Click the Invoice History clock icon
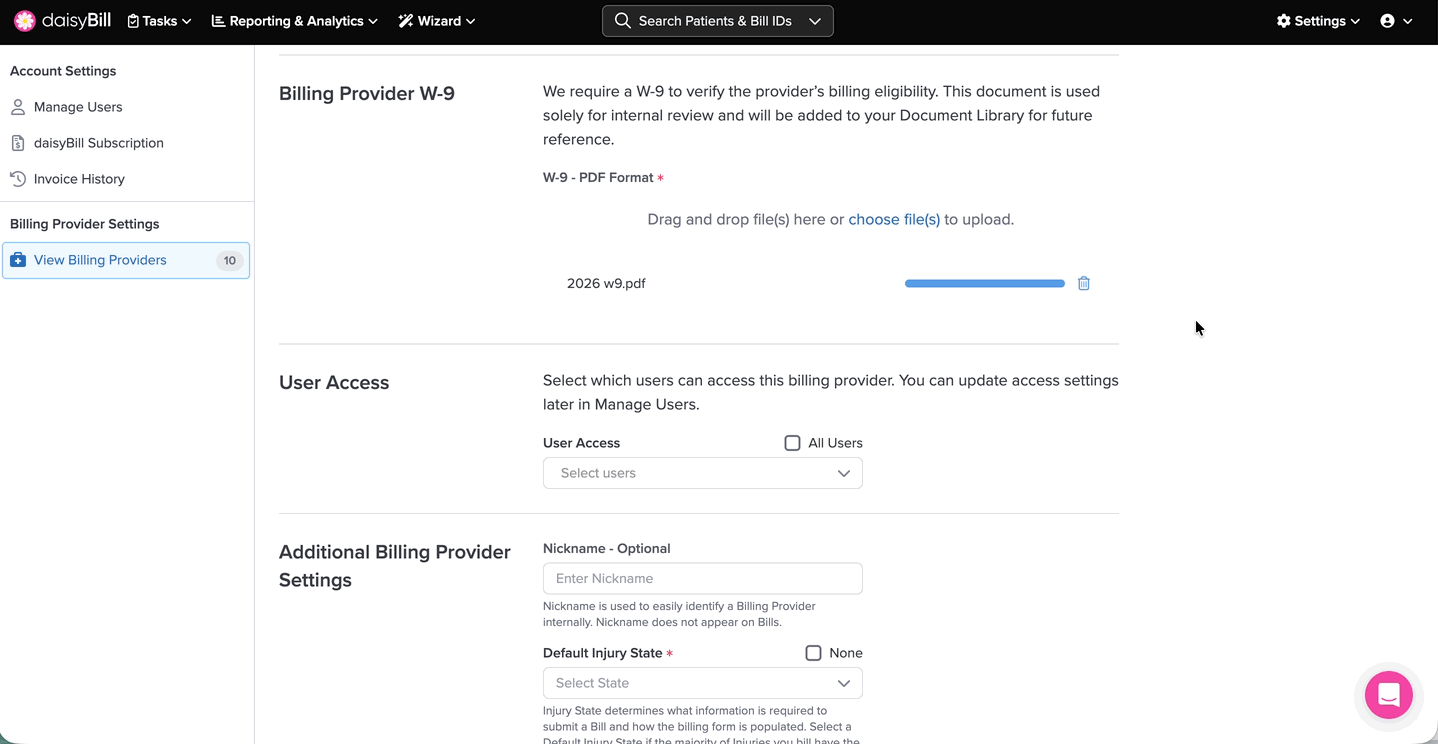 pyautogui.click(x=18, y=179)
